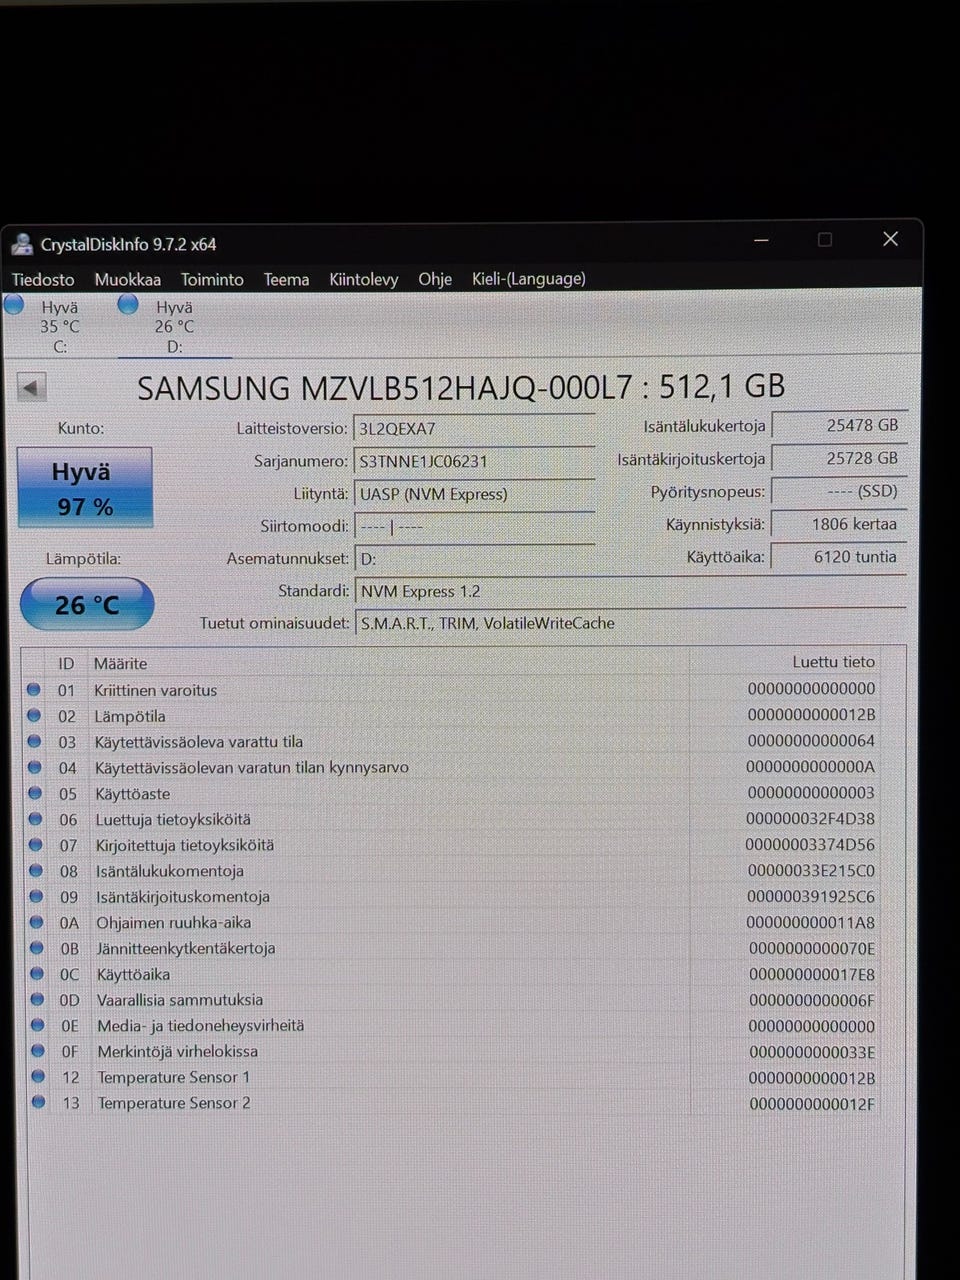Click status dot for Isäntäkirjoituskomentoja row
Viewport: 960px width, 1280px height.
pyautogui.click(x=36, y=896)
